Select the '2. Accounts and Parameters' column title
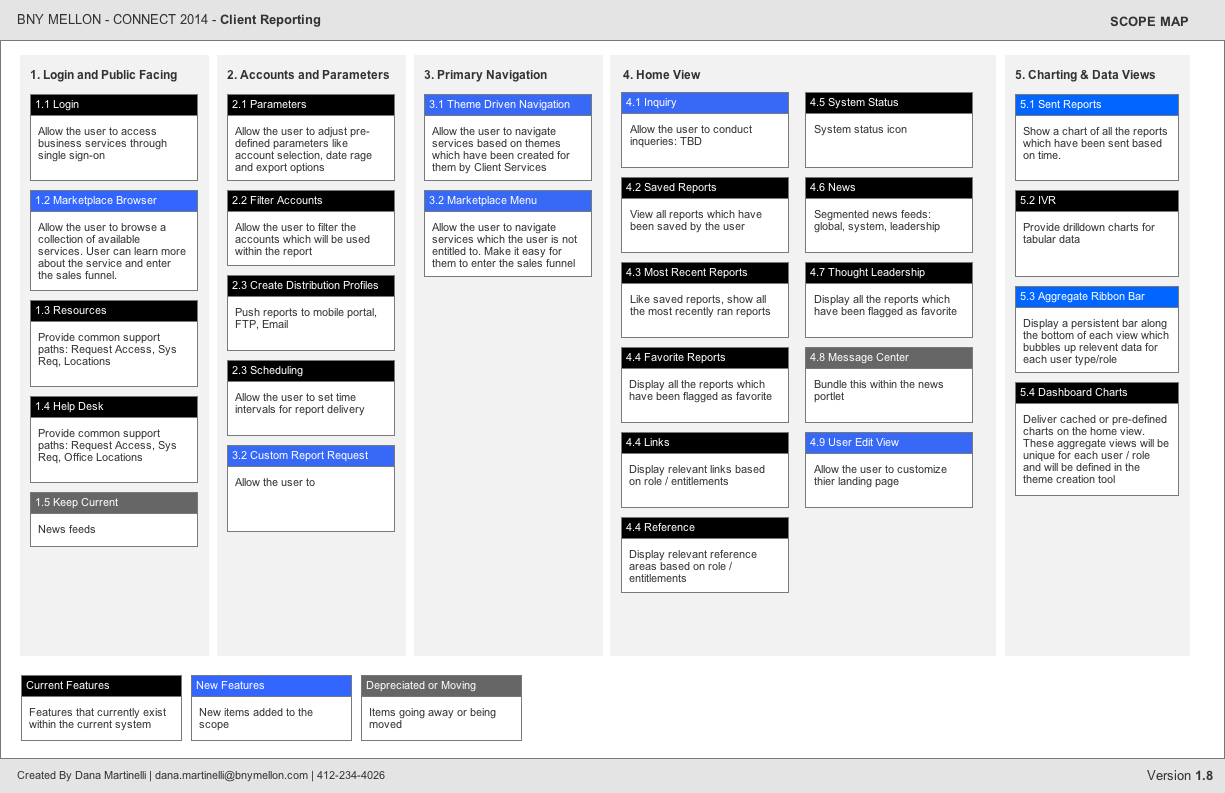The image size is (1225, 793). 308,75
